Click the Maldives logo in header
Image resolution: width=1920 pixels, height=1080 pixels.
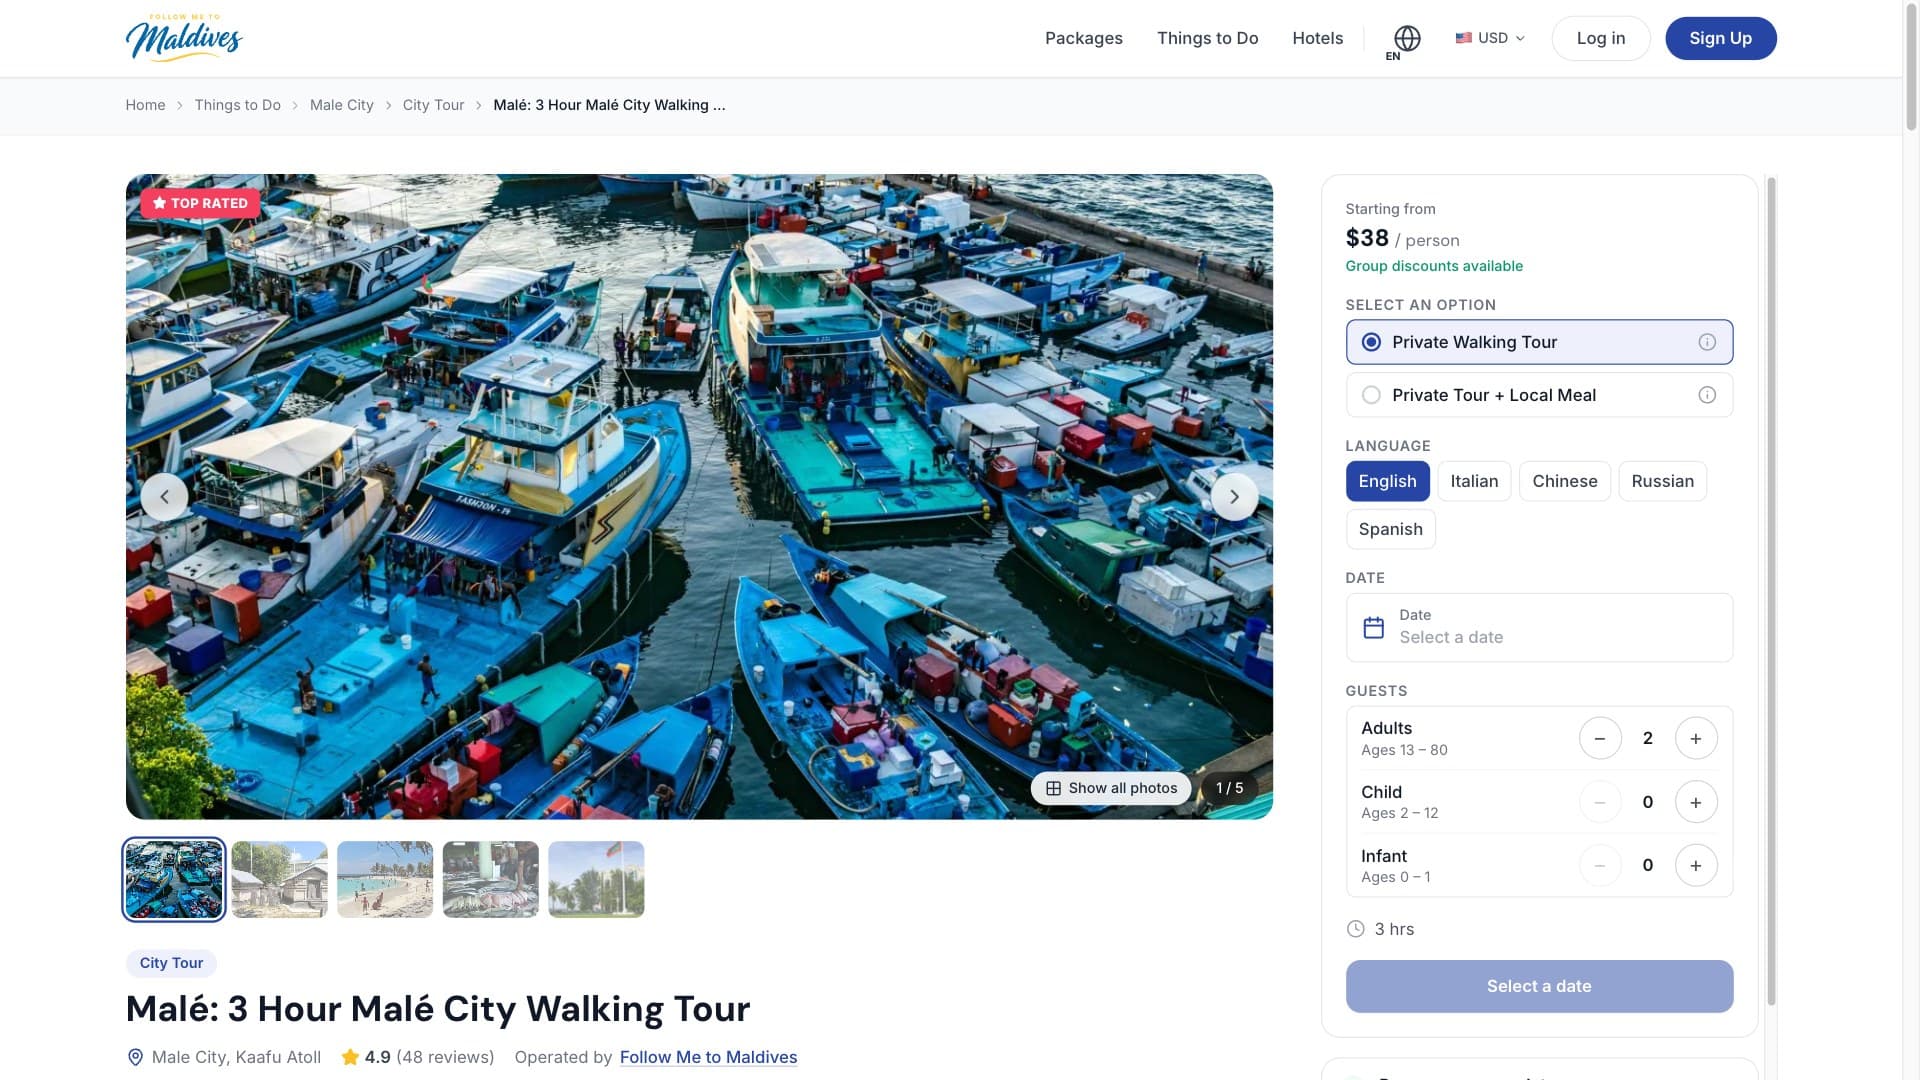[184, 38]
